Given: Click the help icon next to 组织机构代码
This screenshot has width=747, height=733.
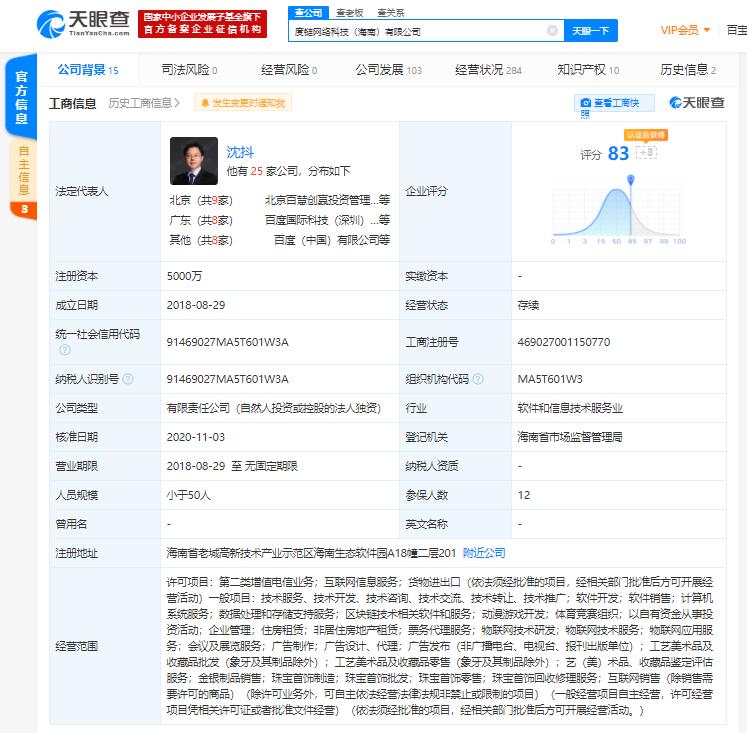Looking at the screenshot, I should click(x=478, y=379).
